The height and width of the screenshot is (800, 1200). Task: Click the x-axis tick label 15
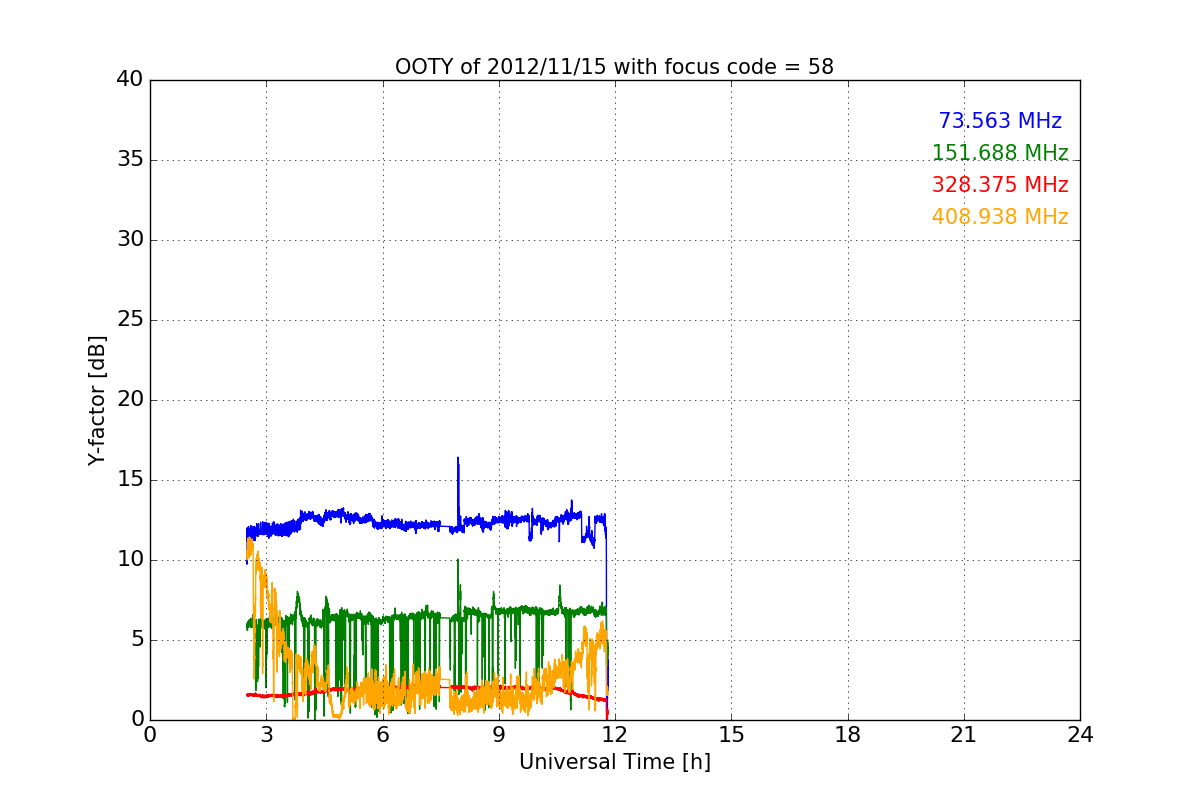point(731,735)
